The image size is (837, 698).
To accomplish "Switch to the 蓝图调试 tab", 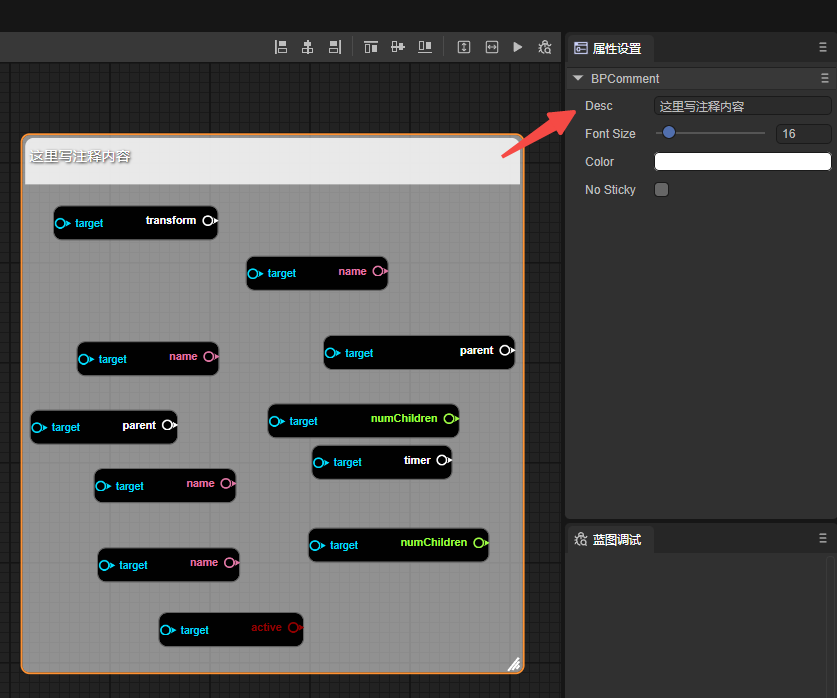I will click(x=608, y=540).
